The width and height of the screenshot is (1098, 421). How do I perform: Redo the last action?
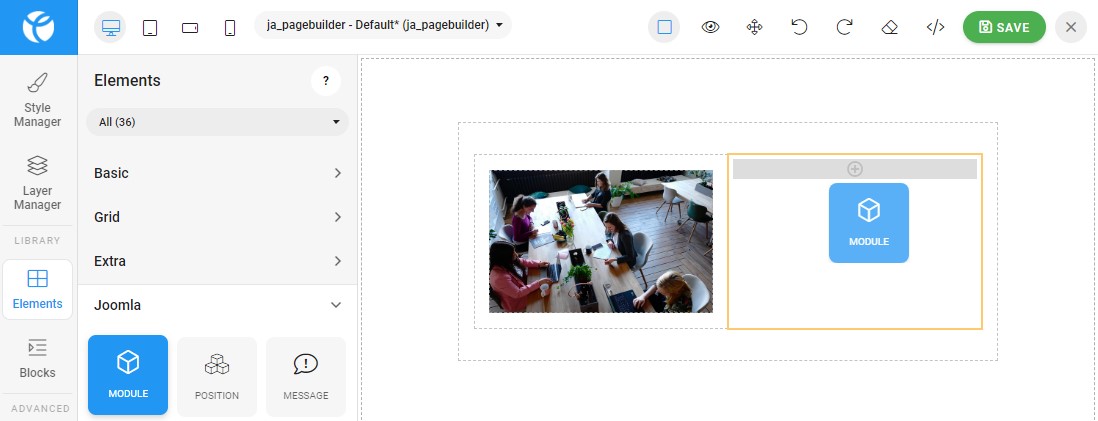(x=845, y=27)
